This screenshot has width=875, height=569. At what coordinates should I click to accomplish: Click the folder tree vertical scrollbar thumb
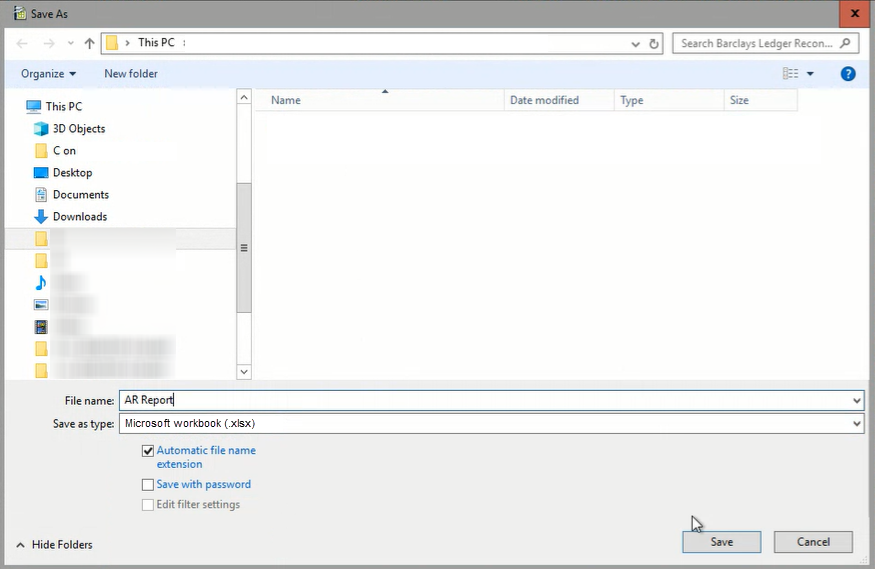tap(244, 248)
